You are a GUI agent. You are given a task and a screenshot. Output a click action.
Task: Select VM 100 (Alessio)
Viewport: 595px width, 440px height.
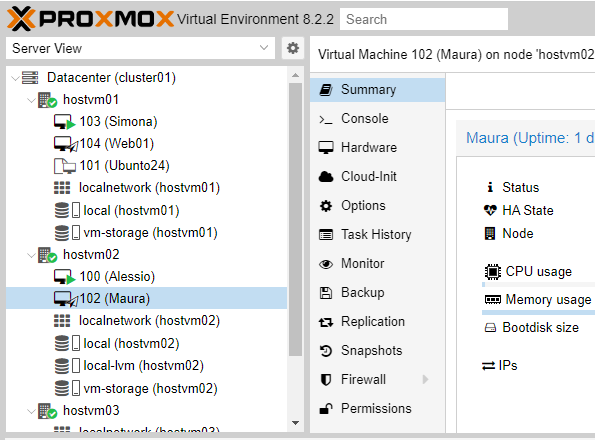(117, 277)
